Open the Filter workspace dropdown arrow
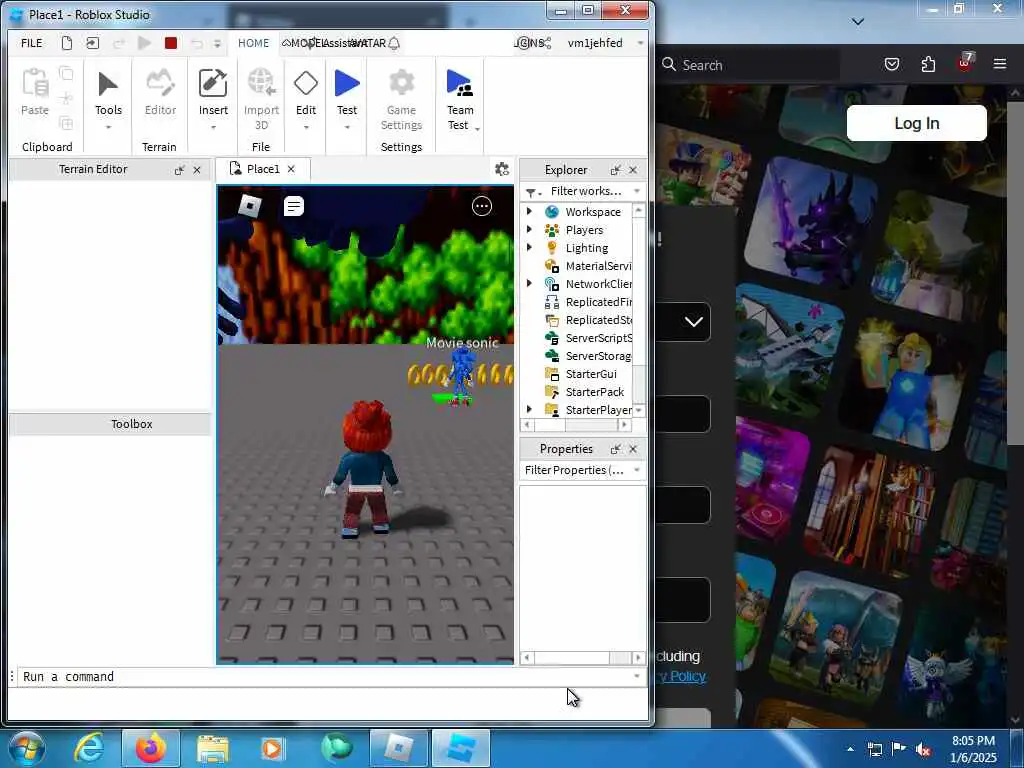The image size is (1024, 768). (637, 191)
